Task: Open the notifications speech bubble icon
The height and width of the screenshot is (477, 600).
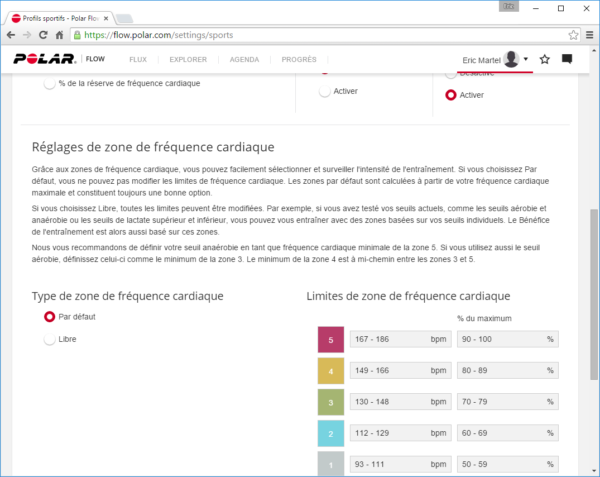Action: tap(567, 60)
